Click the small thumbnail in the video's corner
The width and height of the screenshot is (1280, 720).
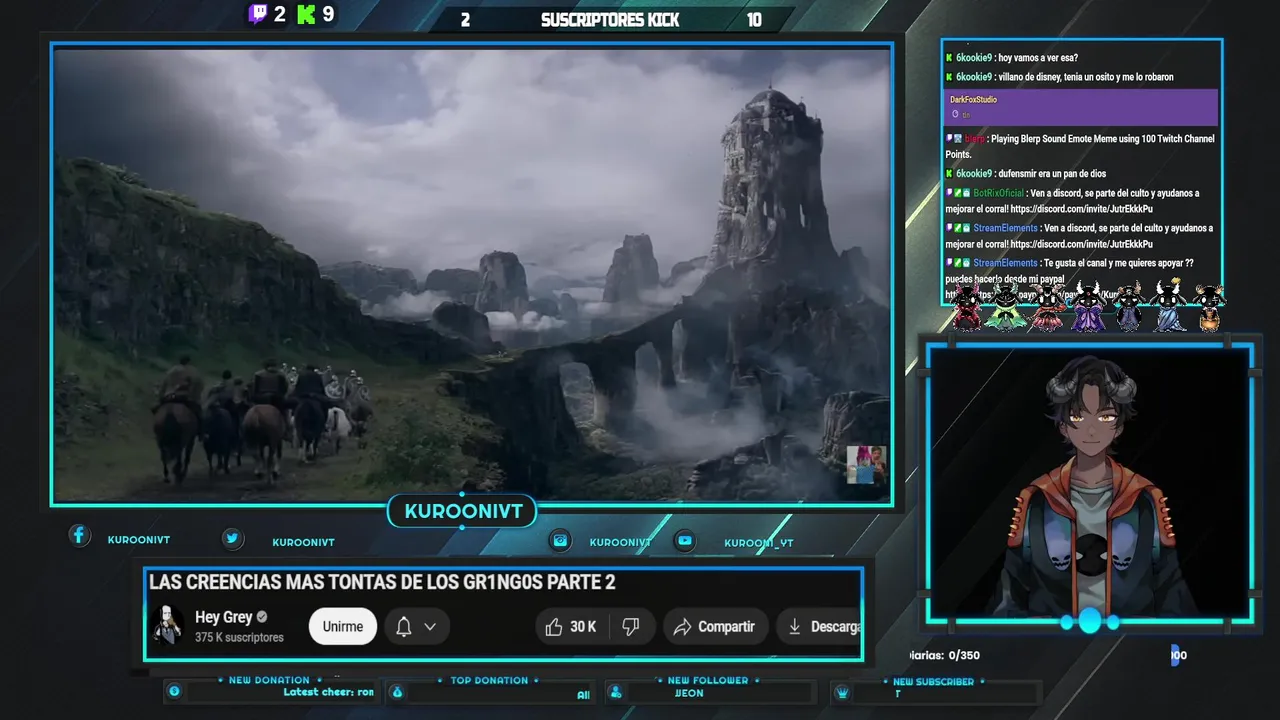pos(866,464)
